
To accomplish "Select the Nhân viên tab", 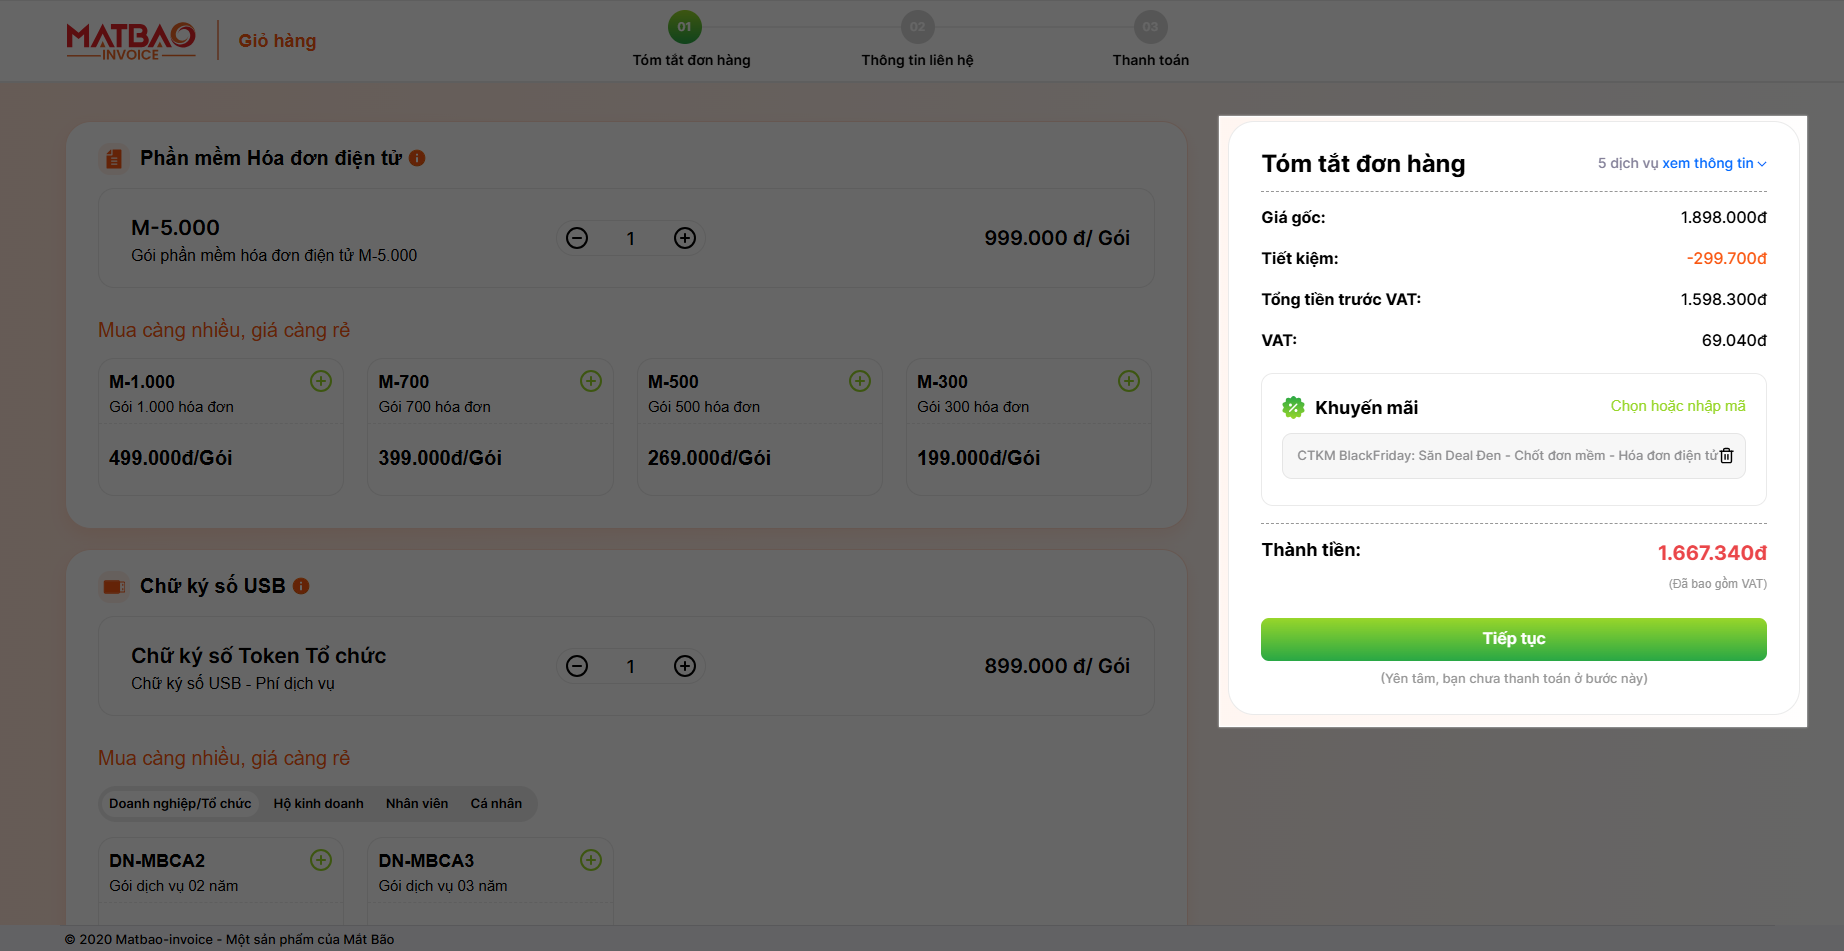I will (417, 804).
